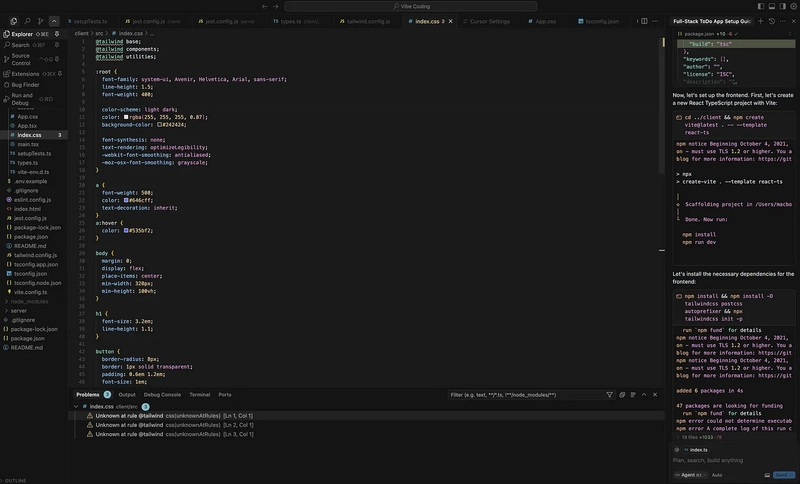Open Cursor settings gear icon at top right
800x484 pixels.
point(794,6)
